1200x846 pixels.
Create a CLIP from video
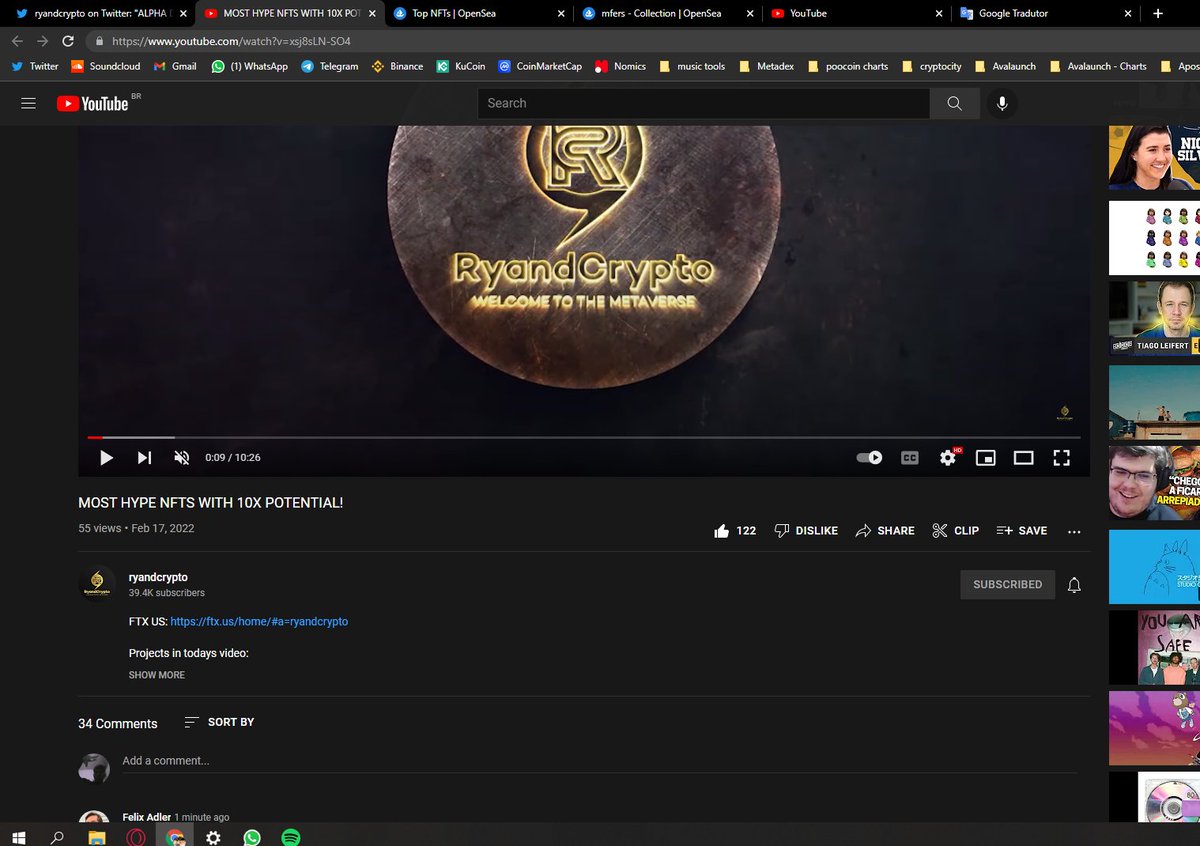click(955, 531)
